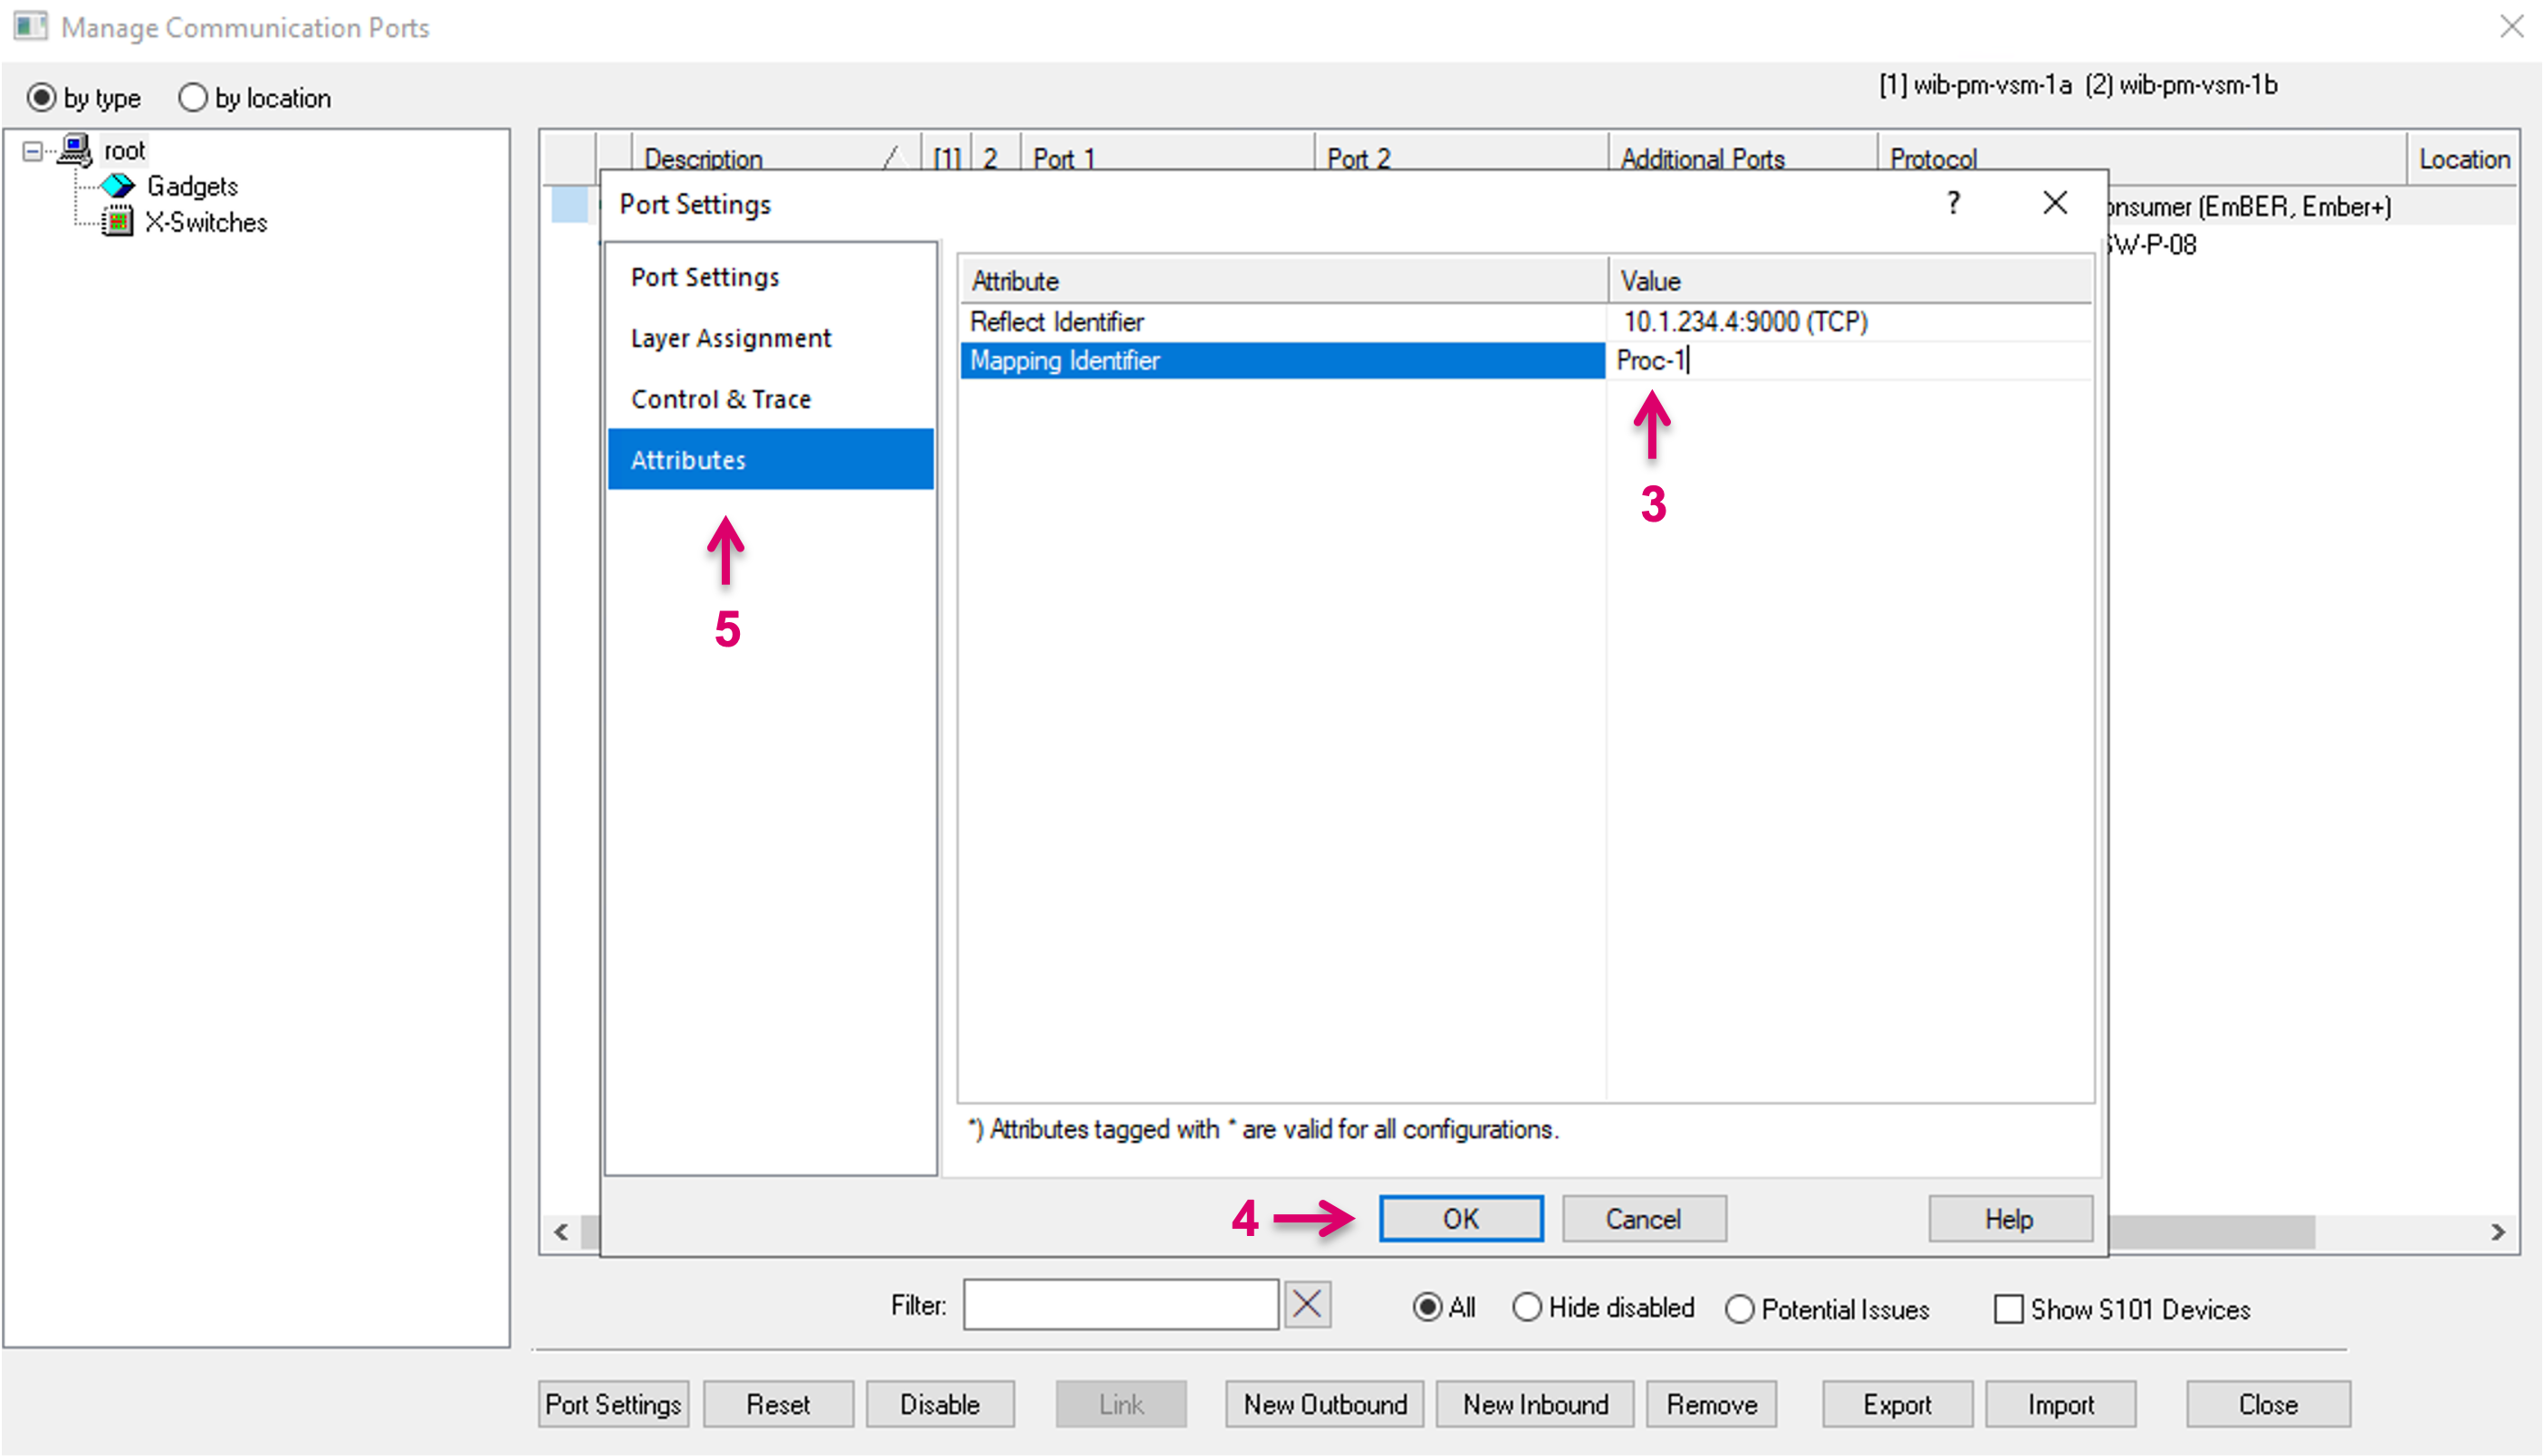
Task: Click the root computer icon
Action: (x=75, y=150)
